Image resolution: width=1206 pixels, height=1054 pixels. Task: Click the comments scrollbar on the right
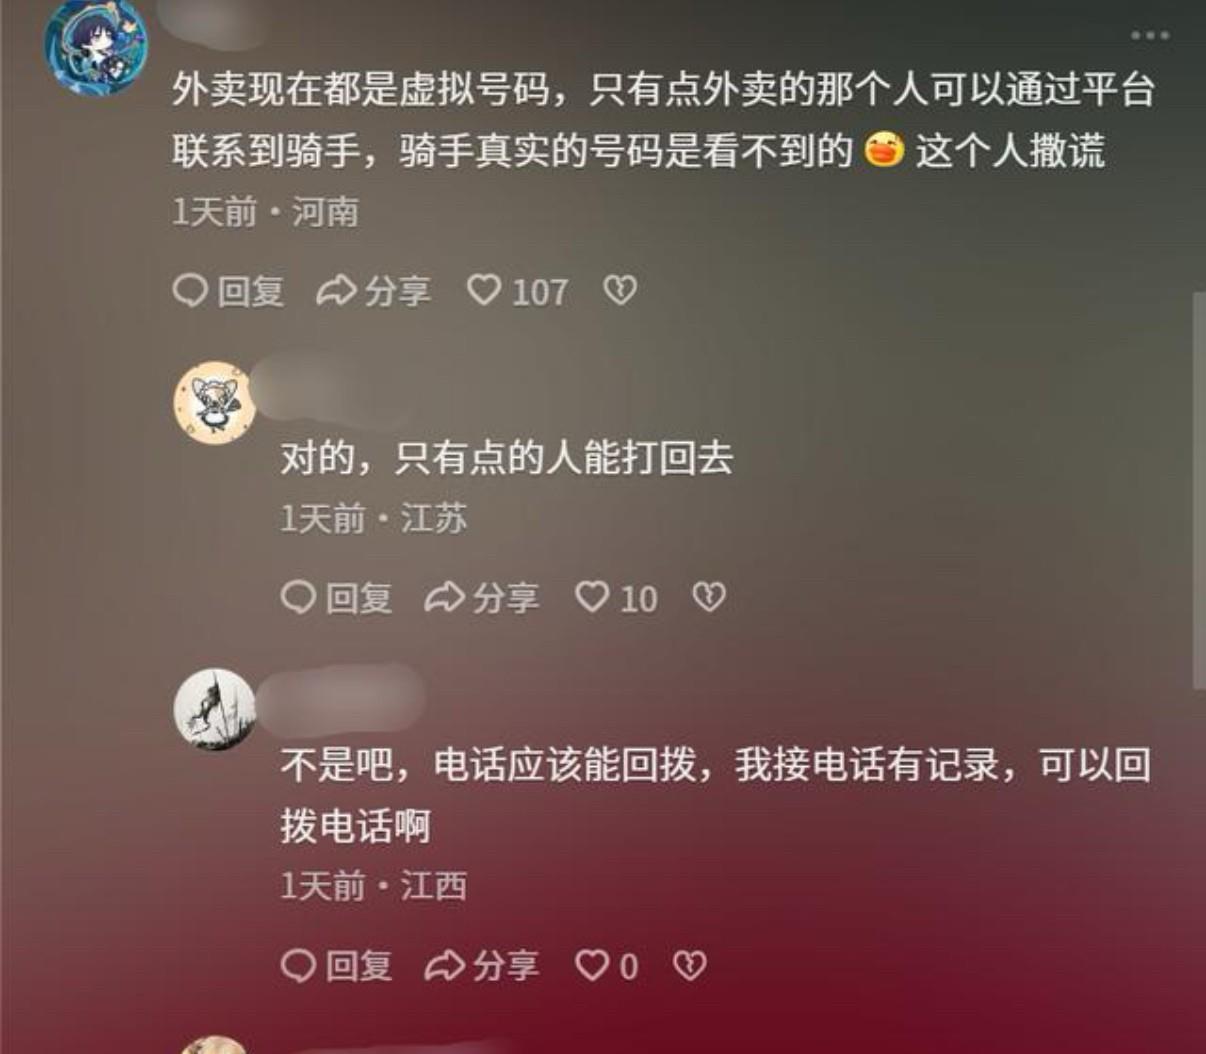(1200, 490)
